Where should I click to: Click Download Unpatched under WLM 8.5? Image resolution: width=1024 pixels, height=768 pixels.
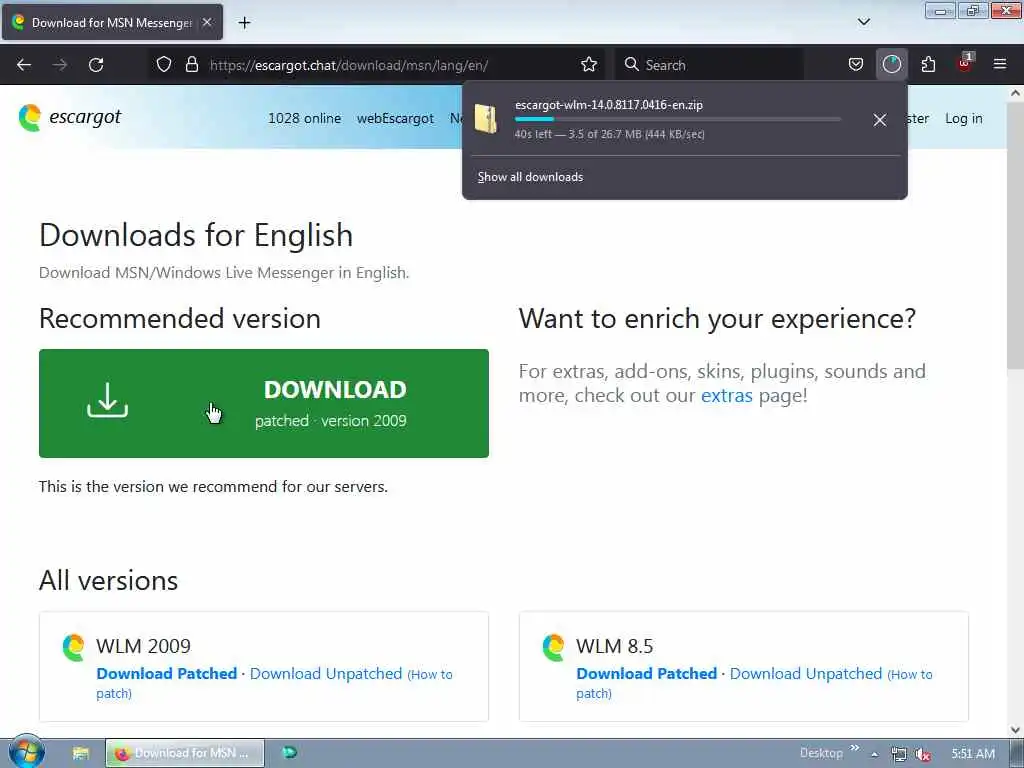pyautogui.click(x=806, y=673)
